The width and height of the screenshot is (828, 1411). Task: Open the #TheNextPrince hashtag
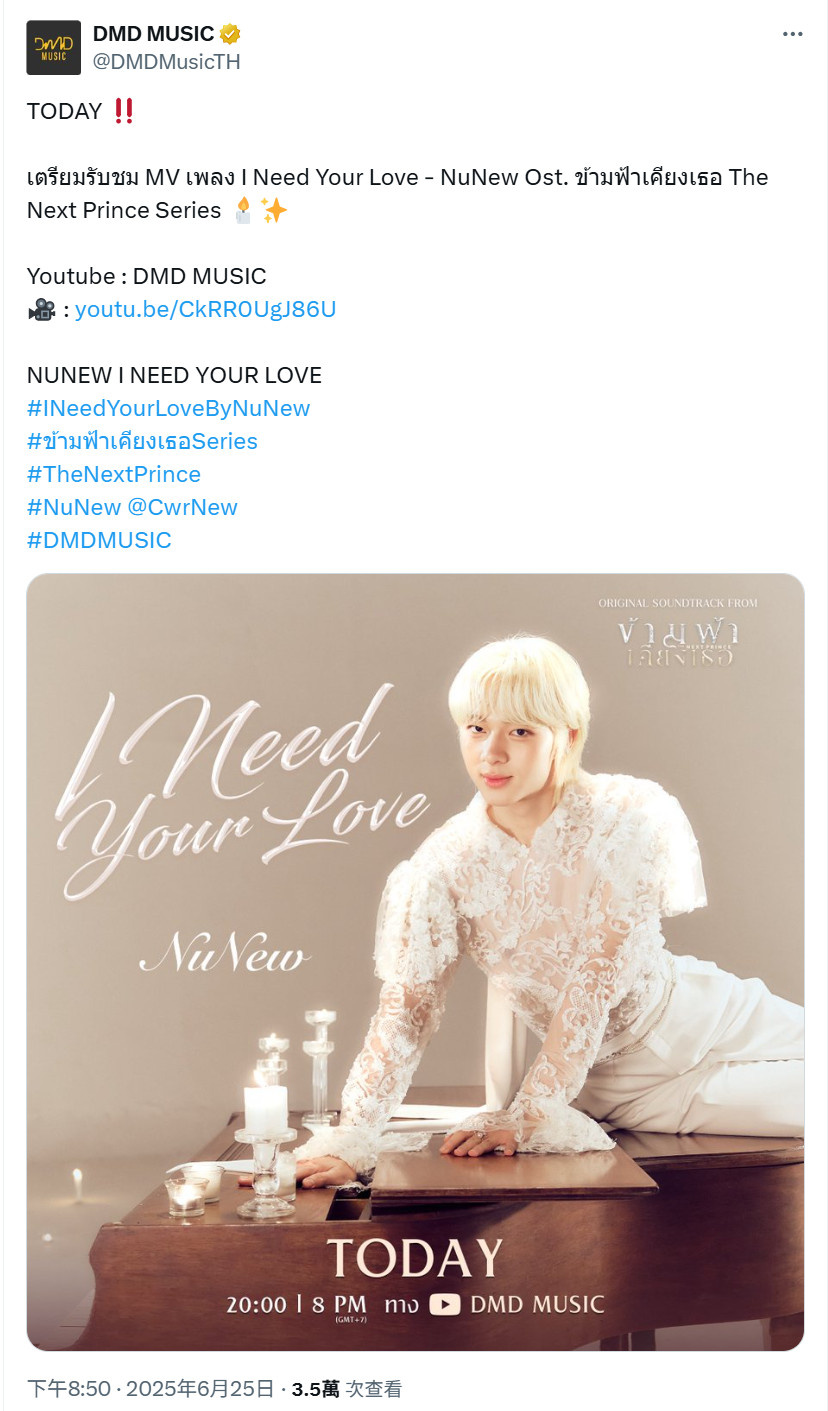pos(114,474)
